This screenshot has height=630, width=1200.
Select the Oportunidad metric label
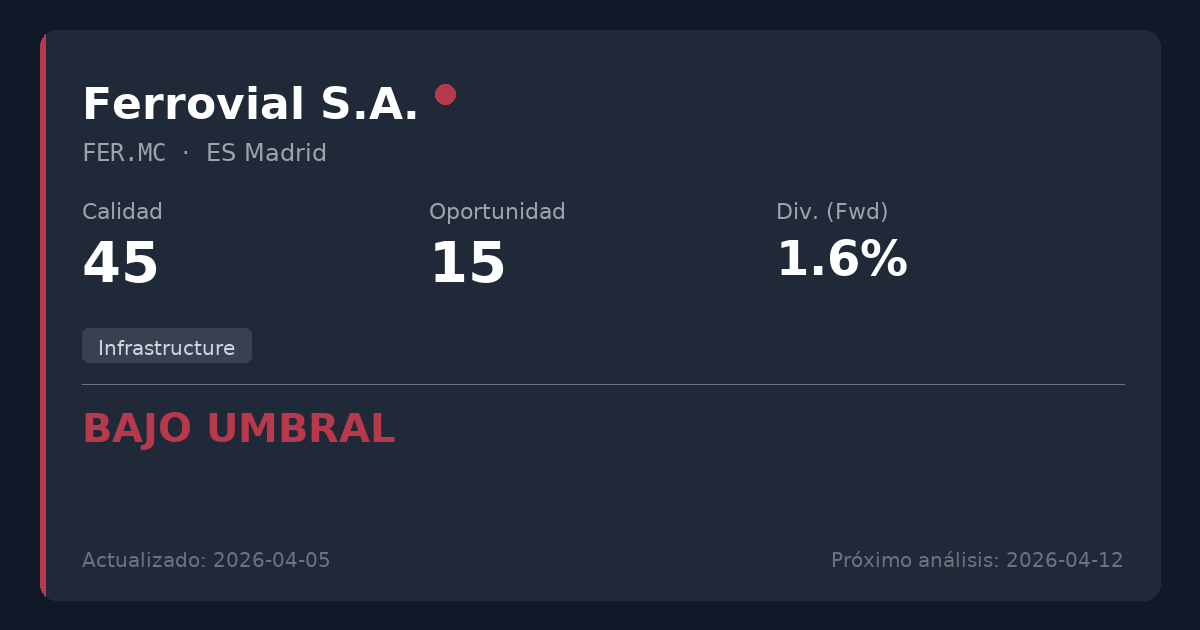point(497,212)
